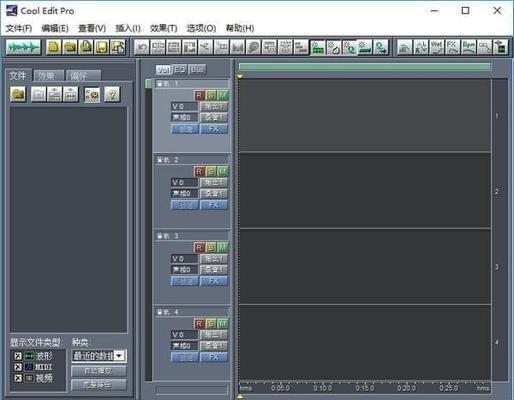514x400 pixels.
Task: Open track 4 output device selector
Action: tap(214, 335)
